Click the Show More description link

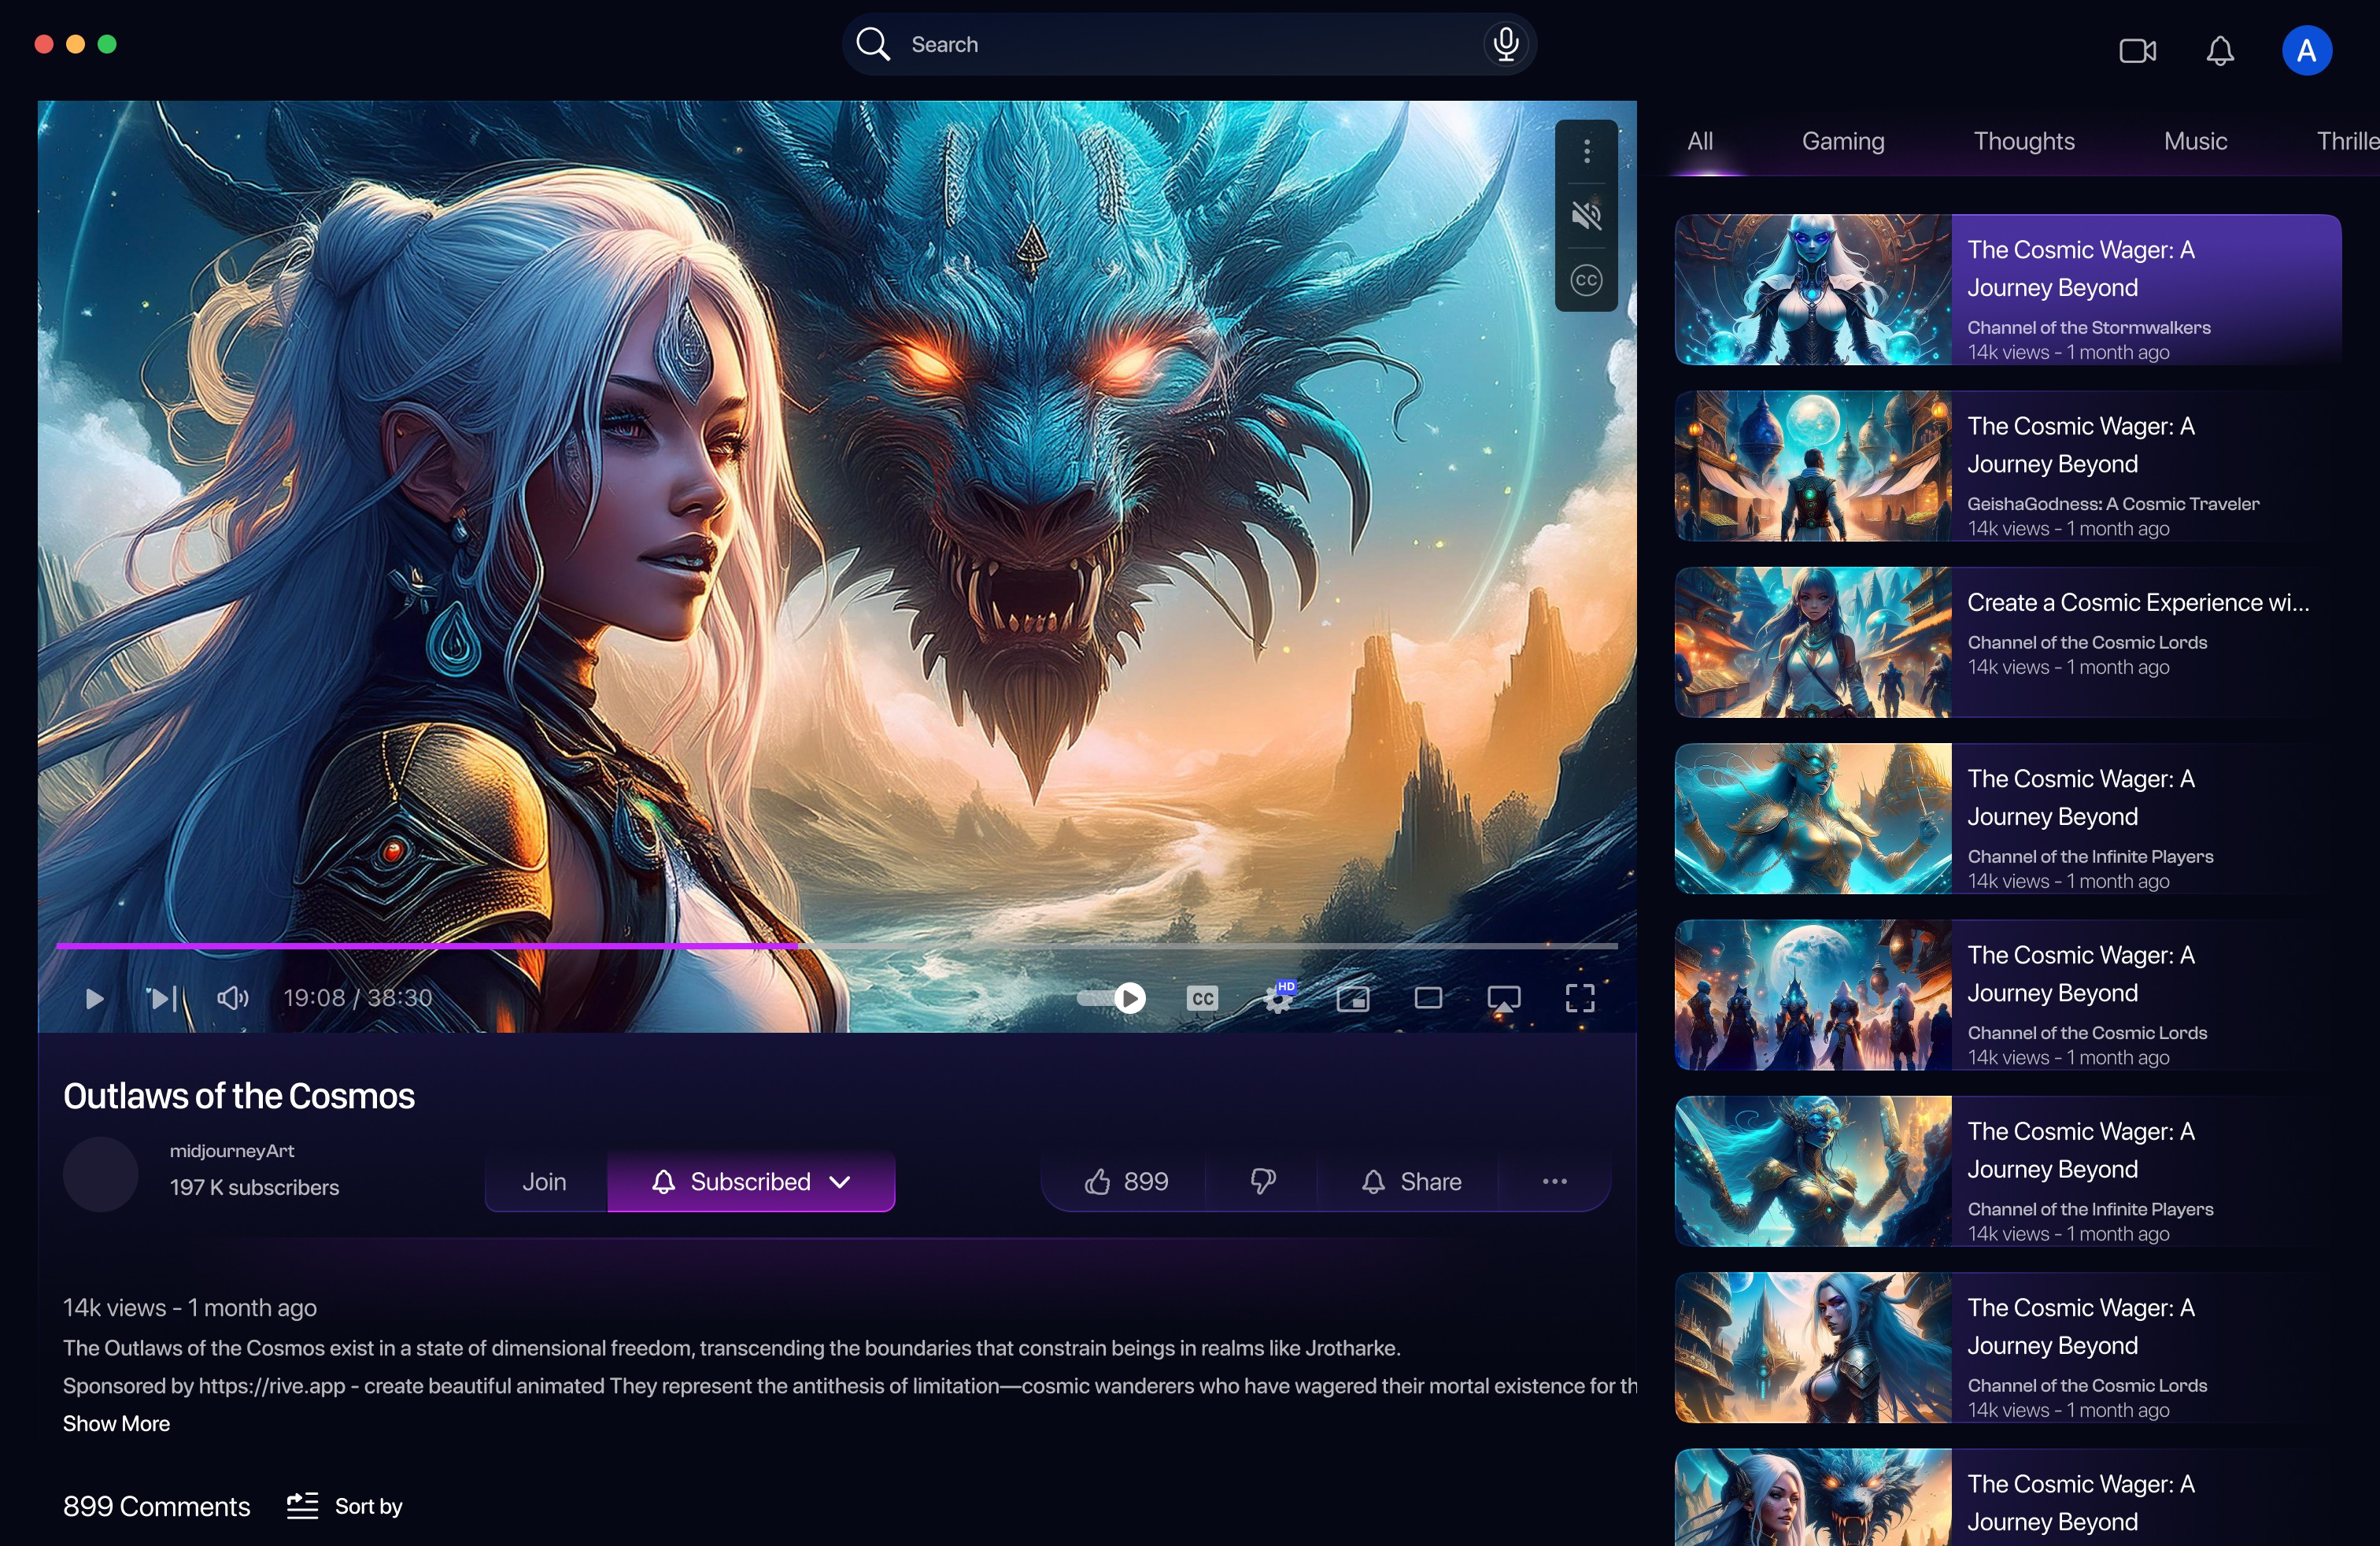click(116, 1423)
